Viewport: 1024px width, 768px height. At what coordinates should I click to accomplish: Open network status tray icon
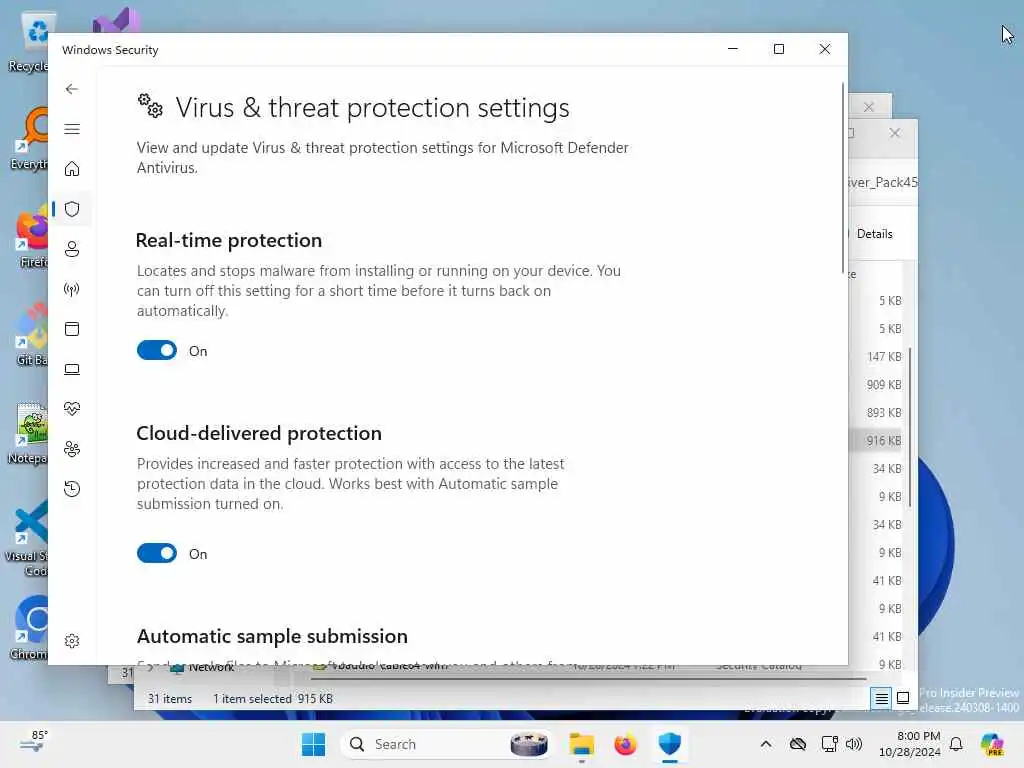[829, 744]
